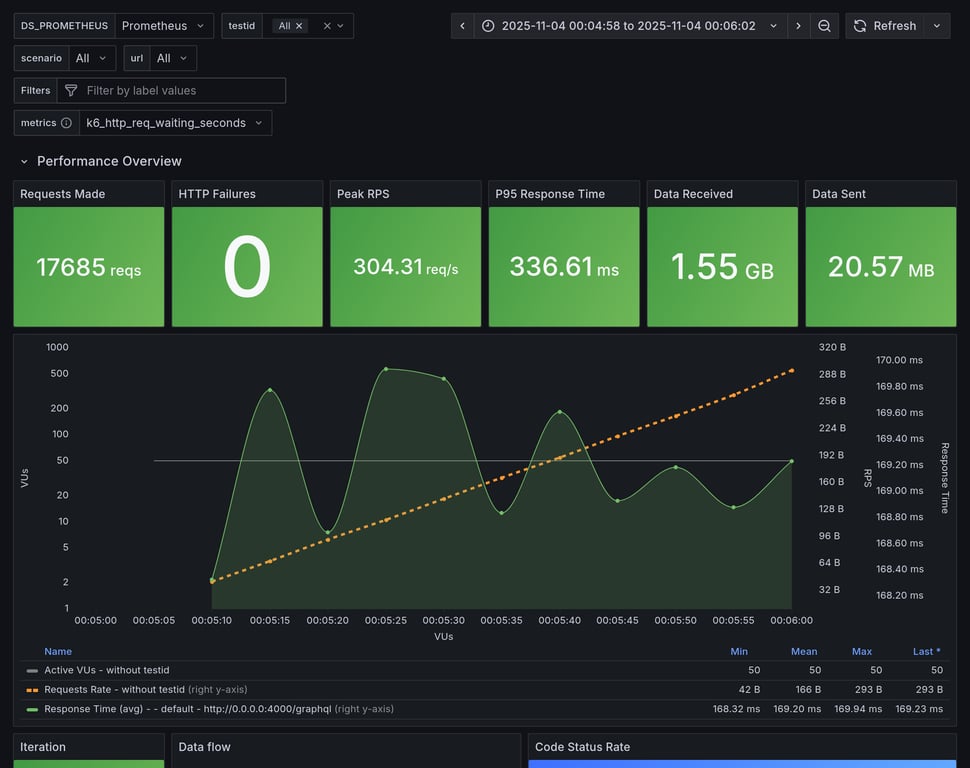This screenshot has height=768, width=970.
Task: Sort legend by Mean column header
Action: [803, 651]
